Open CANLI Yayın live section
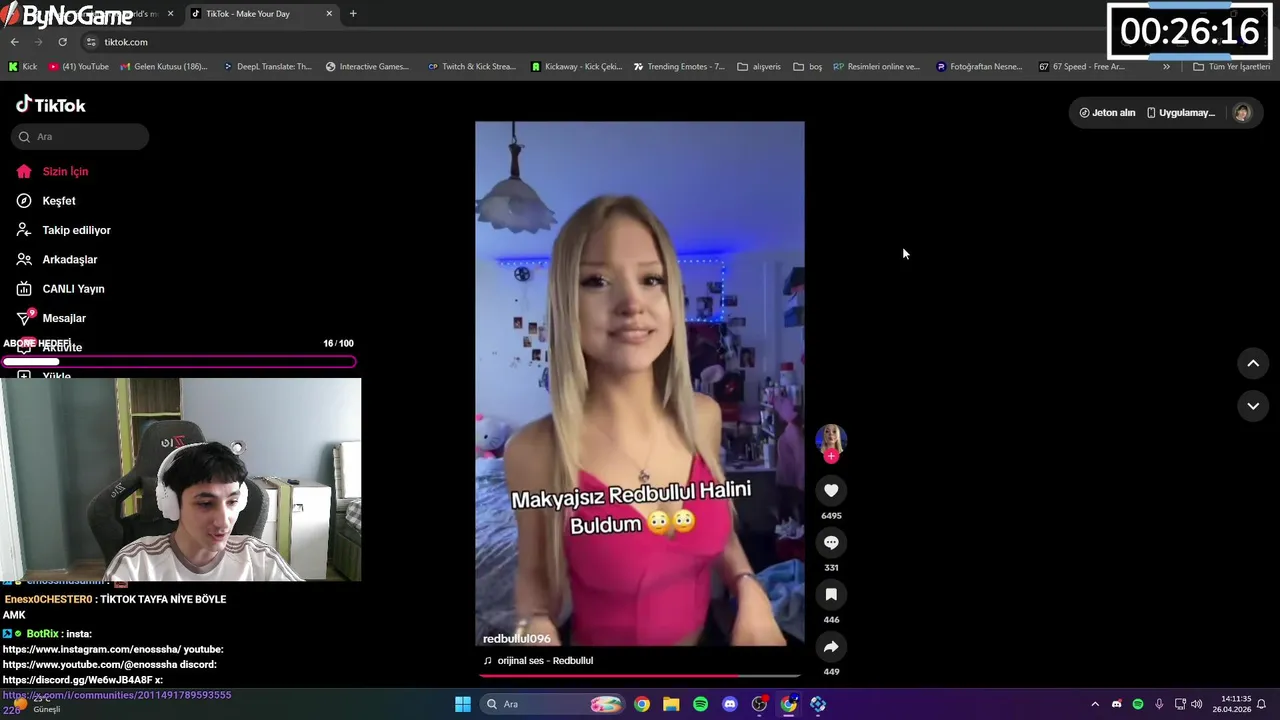Viewport: 1280px width, 720px height. pyautogui.click(x=60, y=289)
